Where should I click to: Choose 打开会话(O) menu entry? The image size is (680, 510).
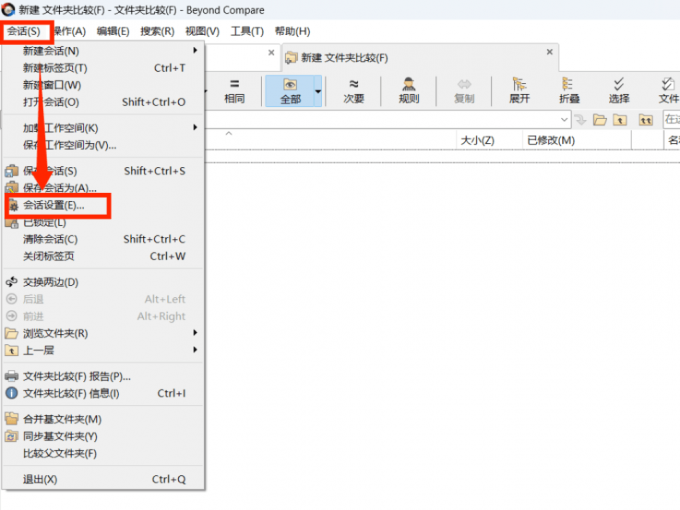tap(103, 102)
